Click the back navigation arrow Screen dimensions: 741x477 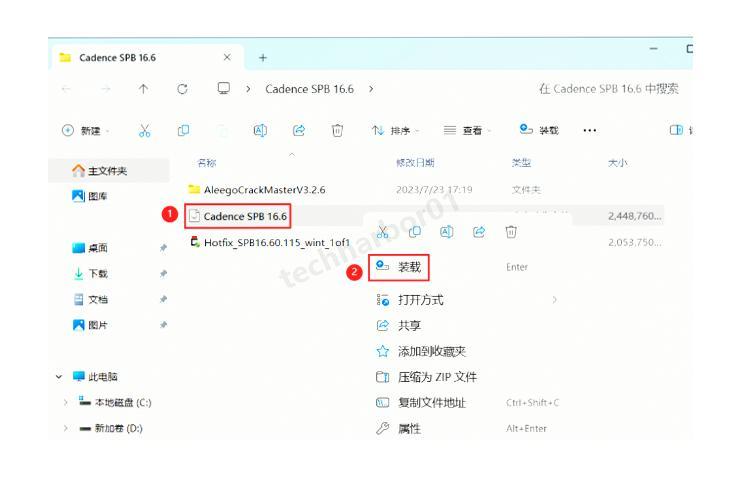pos(67,89)
